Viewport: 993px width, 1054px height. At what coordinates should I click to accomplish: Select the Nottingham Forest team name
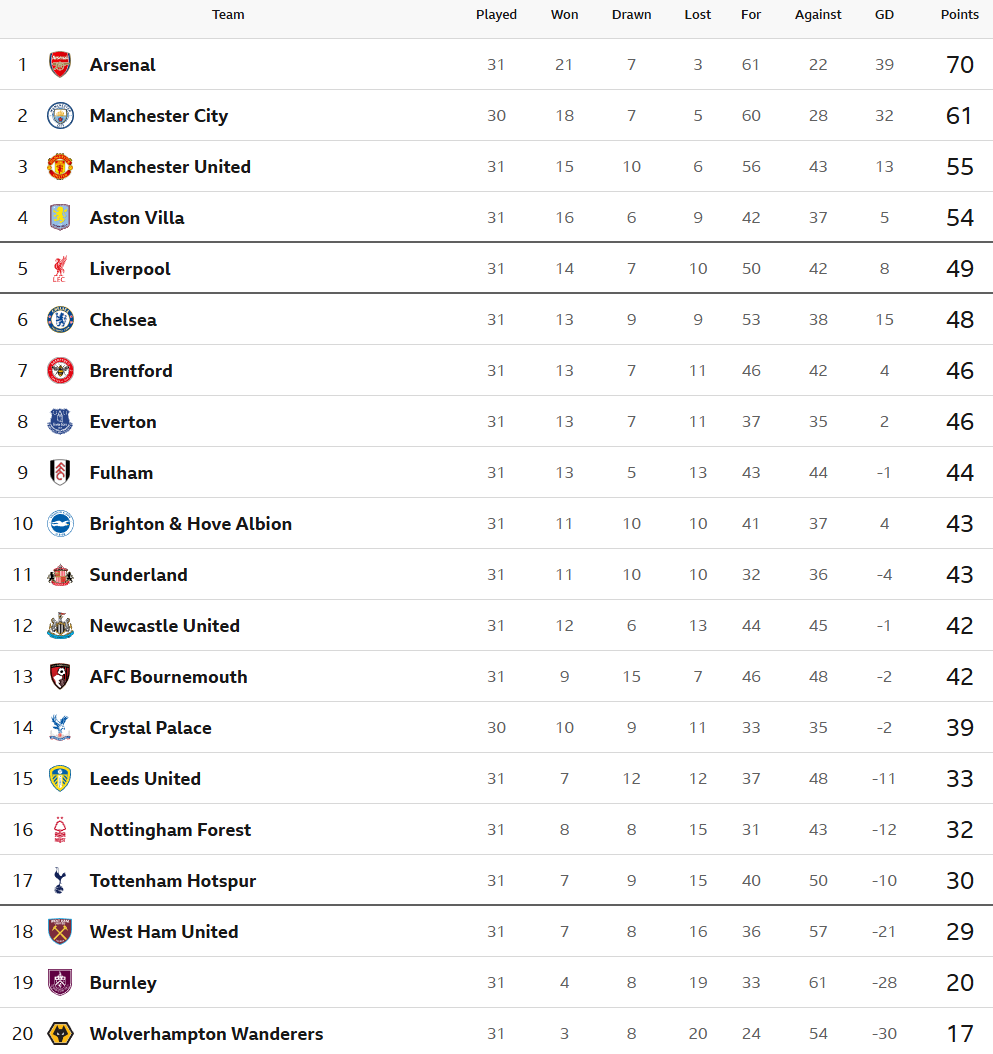[x=170, y=830]
